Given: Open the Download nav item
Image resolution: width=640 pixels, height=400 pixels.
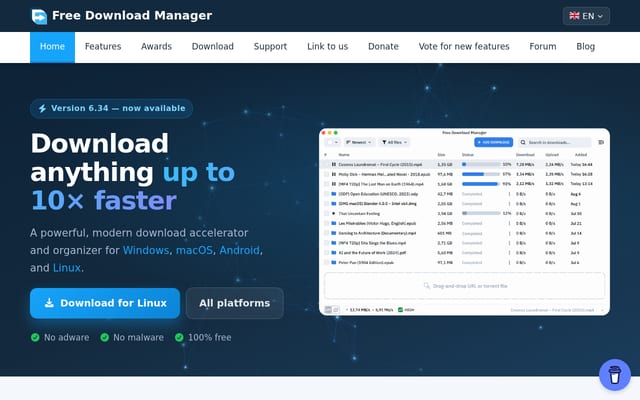Looking at the screenshot, I should (213, 47).
